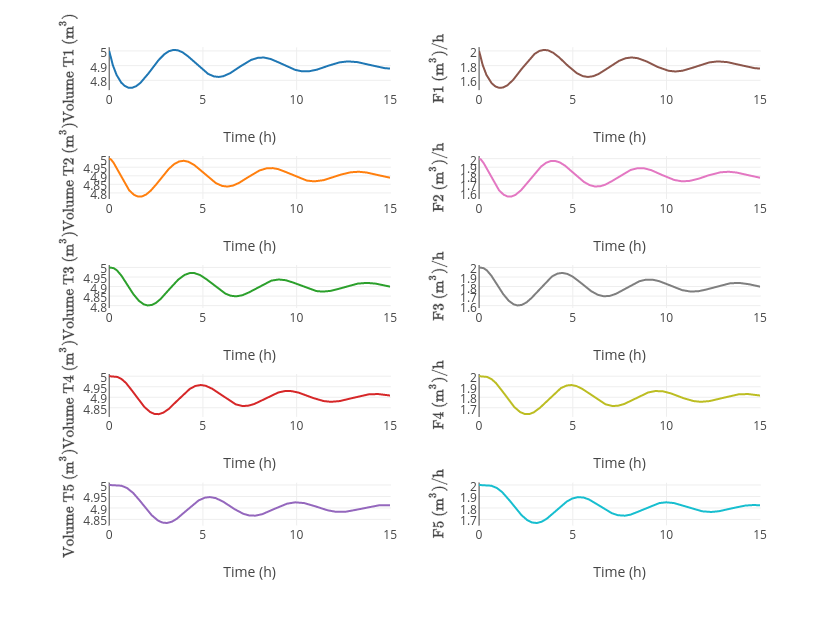Screen dimensions: 840x630
Task: Click the cyan F5 flow curve
Action: tap(578, 497)
